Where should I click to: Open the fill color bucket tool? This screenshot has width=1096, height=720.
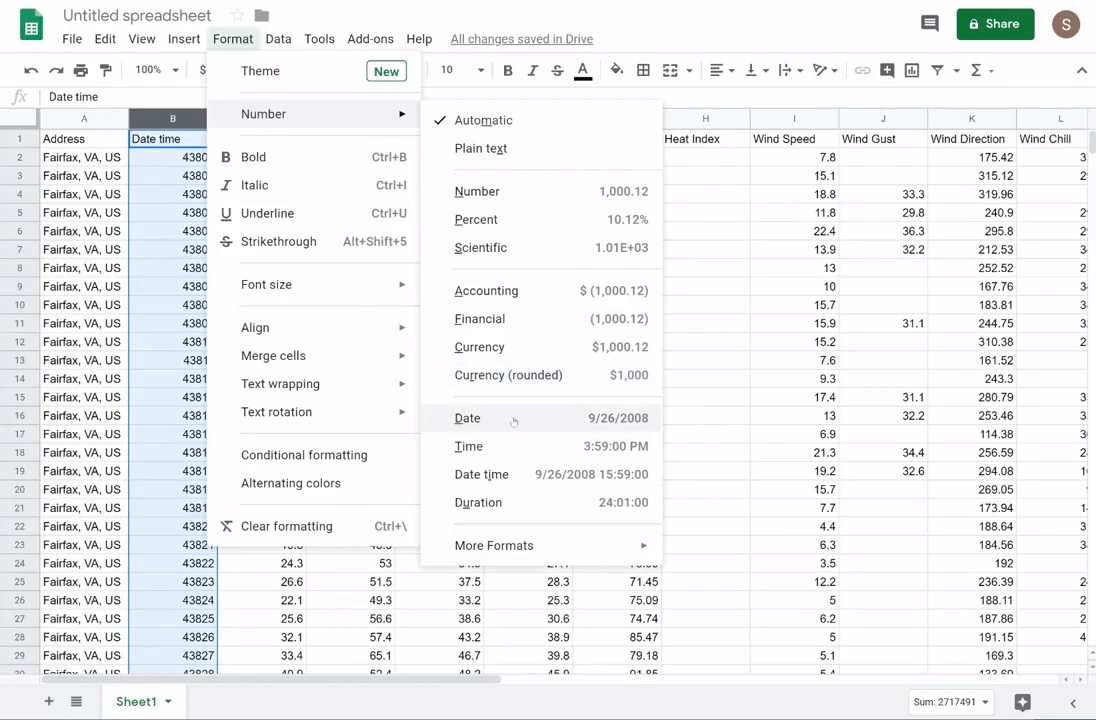(x=616, y=70)
